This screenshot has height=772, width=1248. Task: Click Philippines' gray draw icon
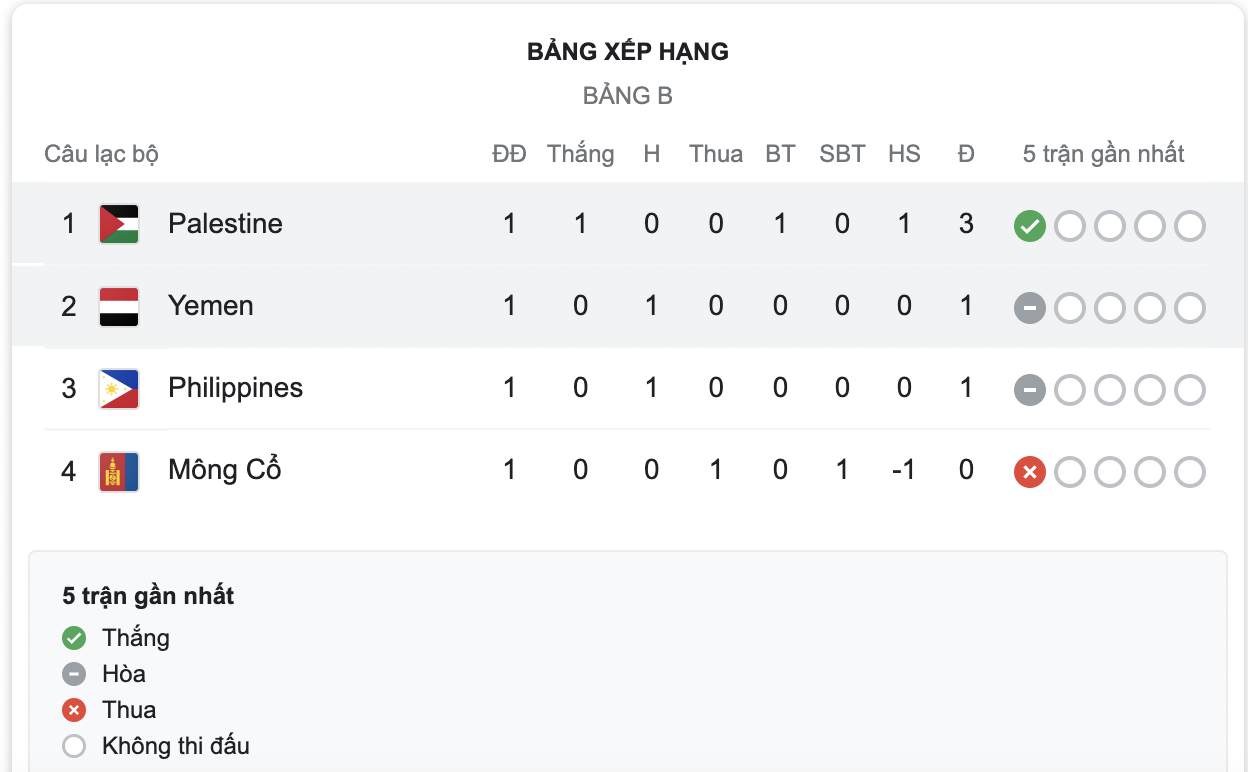tap(1029, 390)
